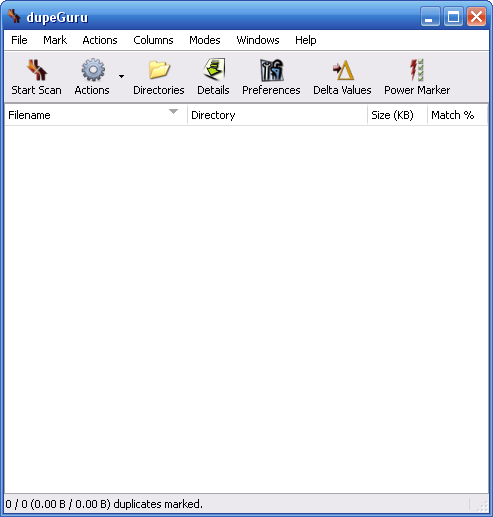Toggle Delta Values icon

343,70
